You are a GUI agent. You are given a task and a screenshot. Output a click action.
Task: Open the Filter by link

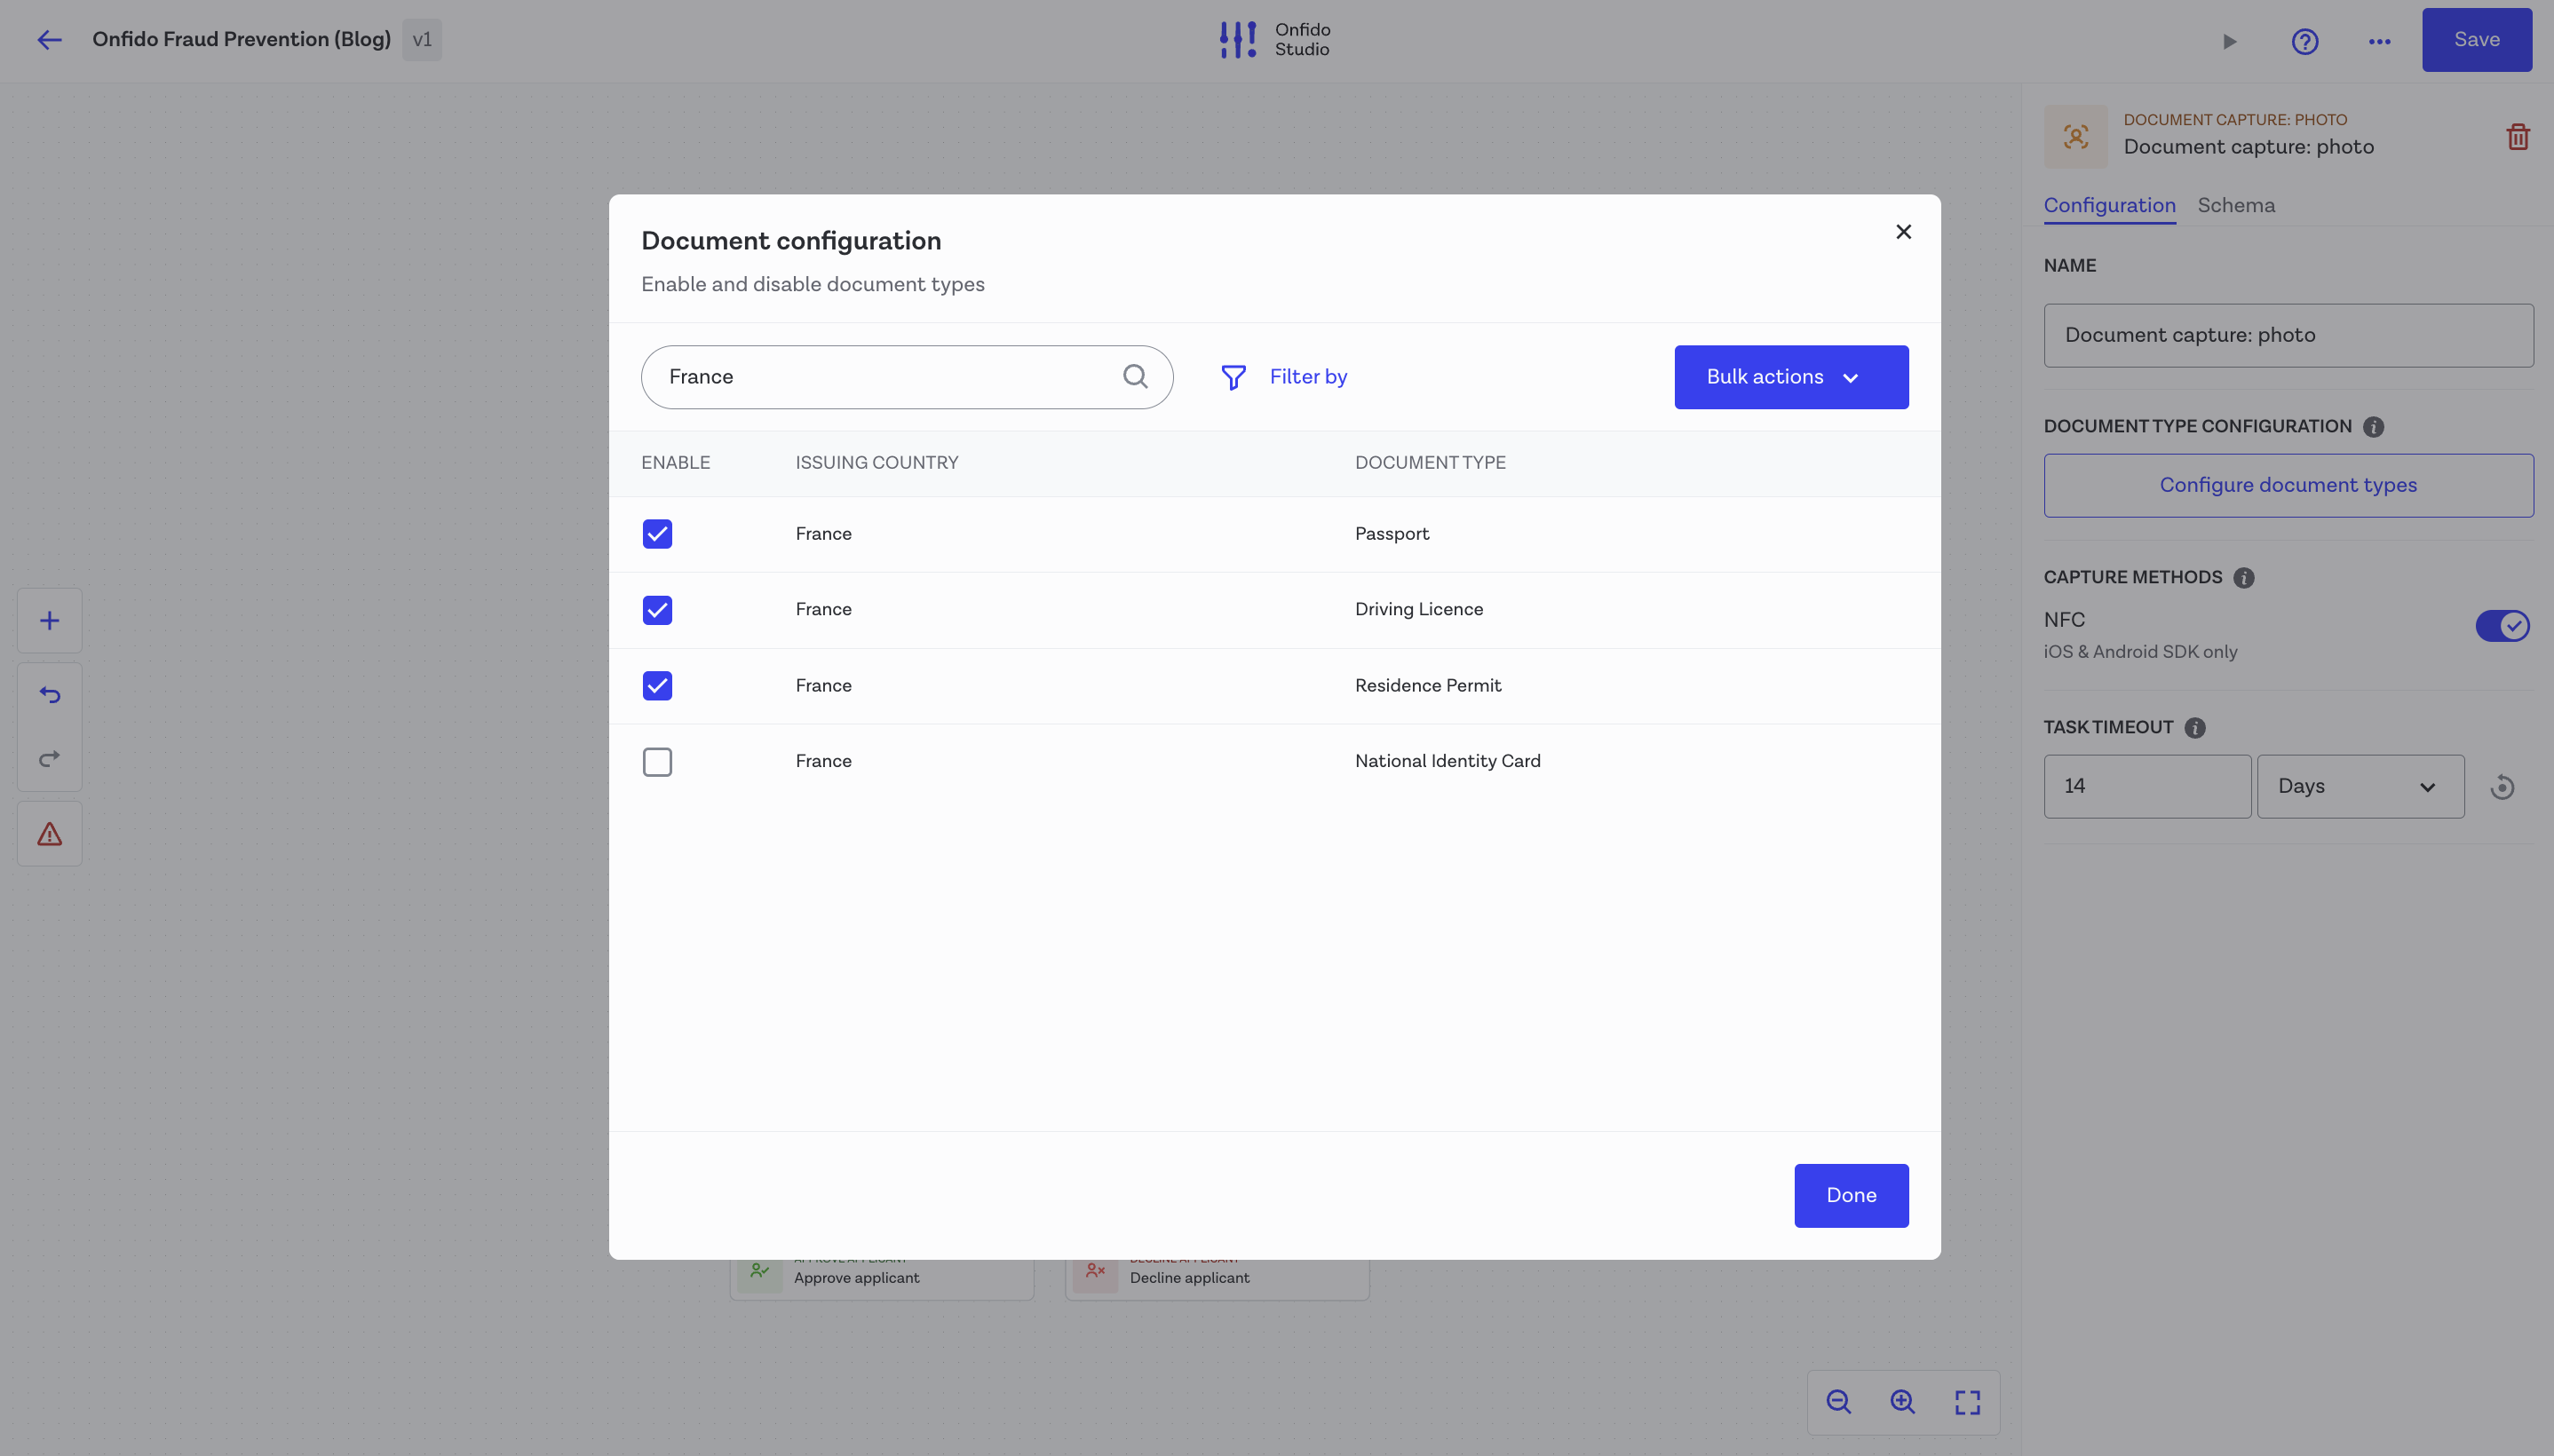click(x=1308, y=377)
